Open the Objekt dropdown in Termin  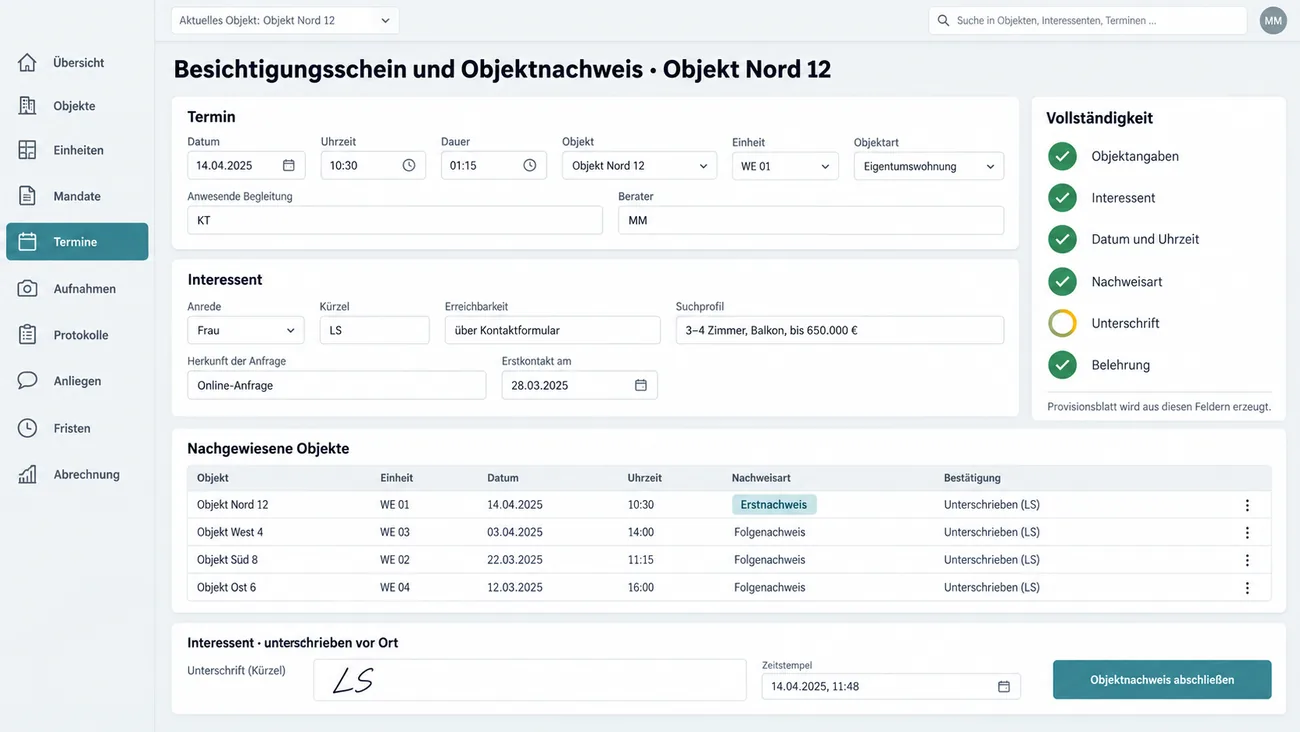tap(639, 165)
